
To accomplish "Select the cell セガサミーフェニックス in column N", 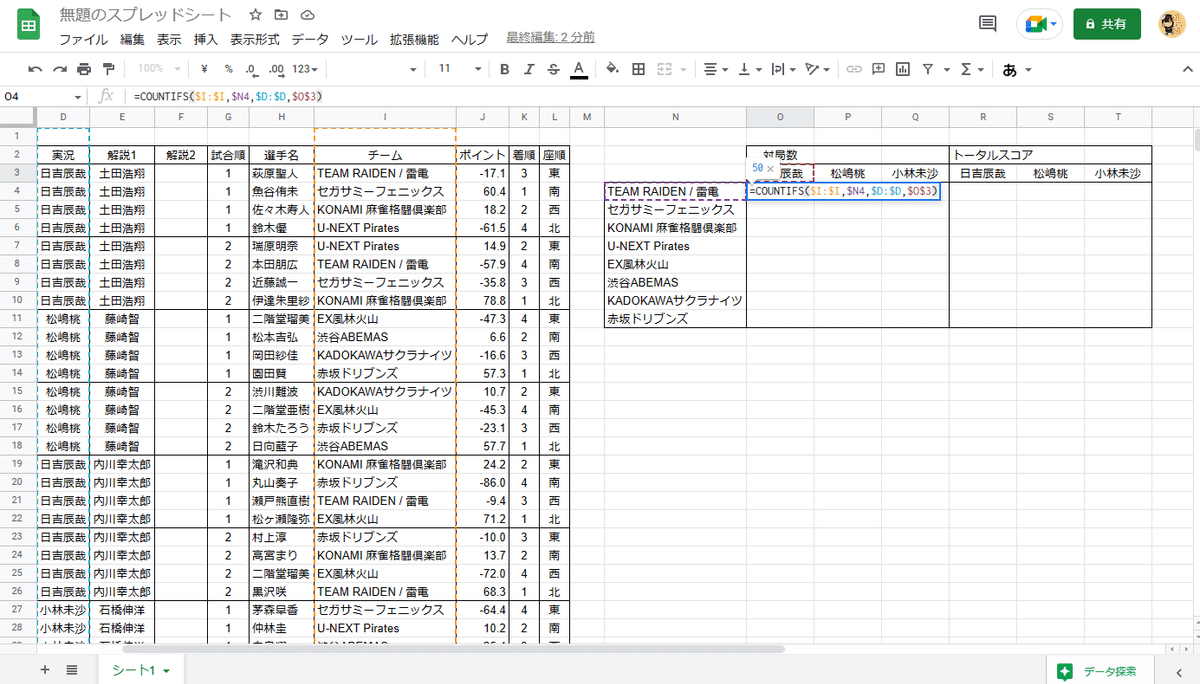I will [x=675, y=209].
